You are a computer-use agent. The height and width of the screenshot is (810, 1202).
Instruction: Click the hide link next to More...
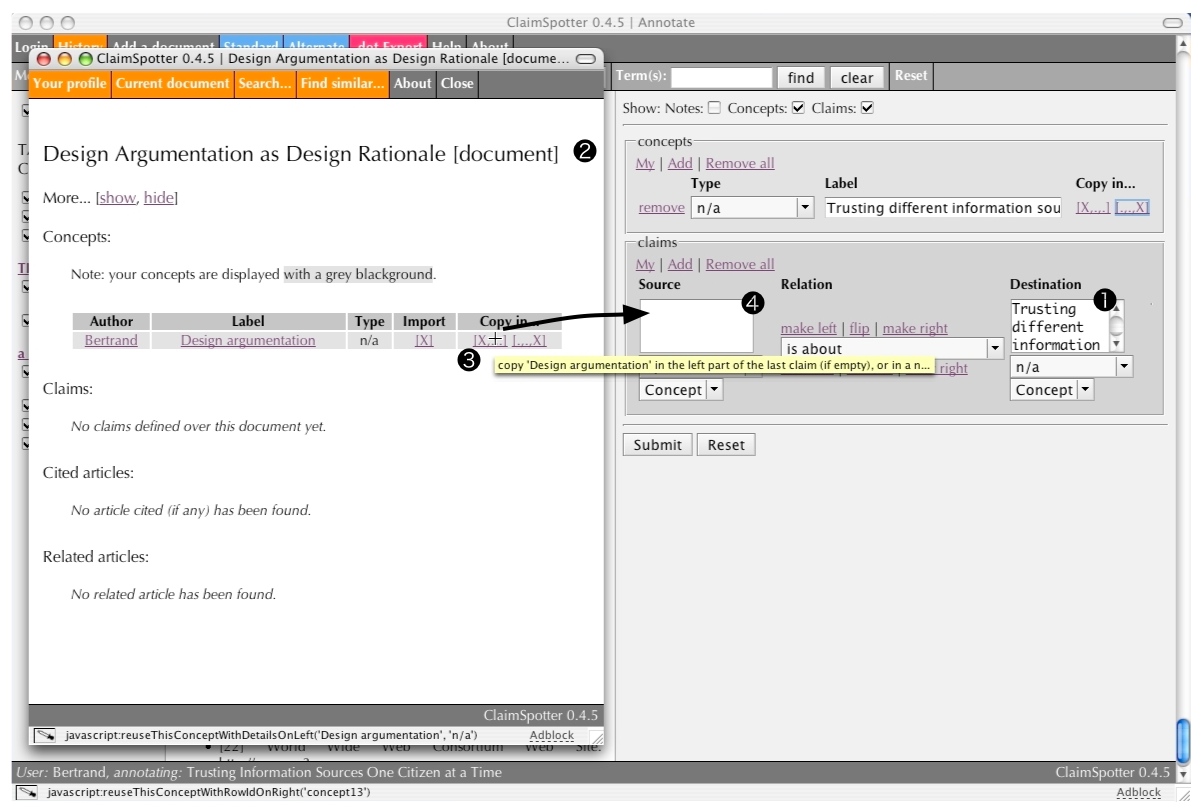[159, 198]
